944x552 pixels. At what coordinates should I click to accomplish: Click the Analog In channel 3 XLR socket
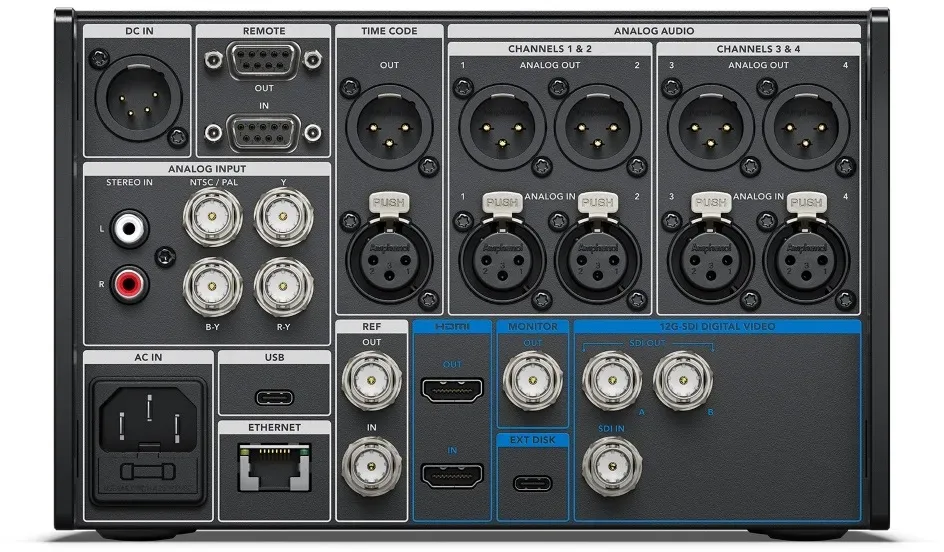[x=711, y=260]
